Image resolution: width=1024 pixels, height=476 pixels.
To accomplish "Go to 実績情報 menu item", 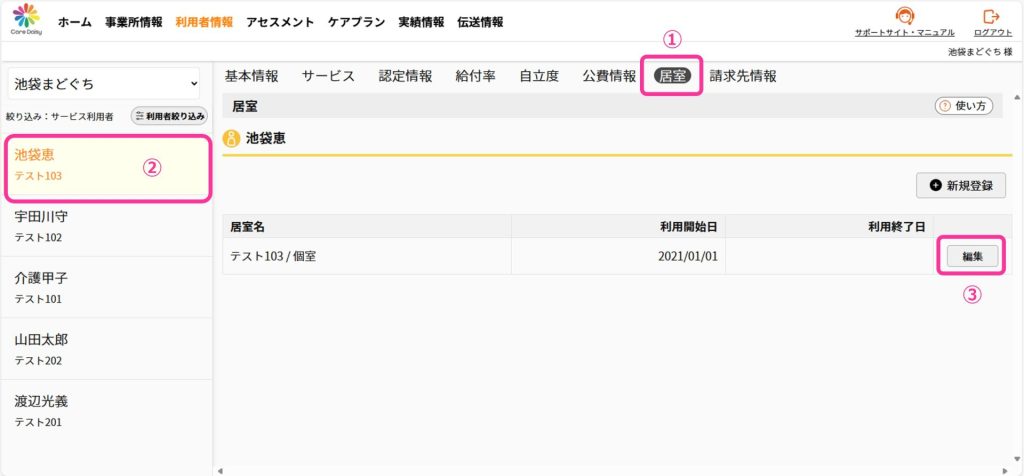I will click(x=421, y=22).
